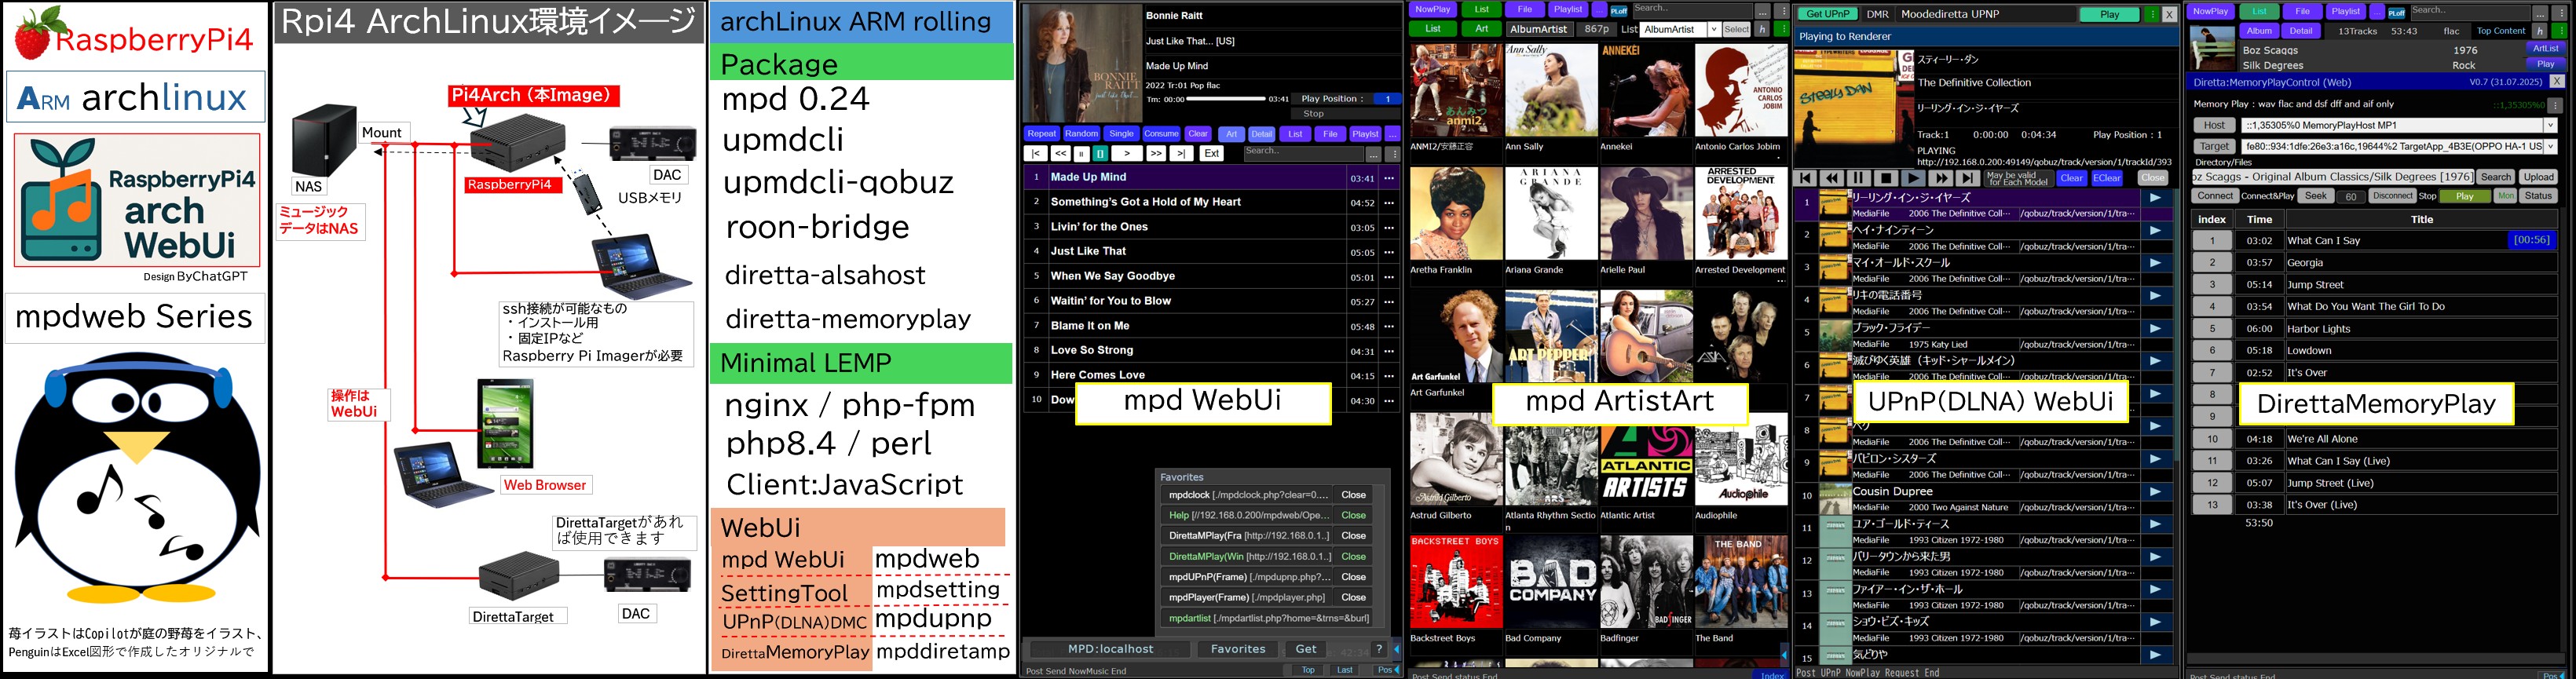Open ... menu after Playlist in ArtistArt panel
The width and height of the screenshot is (2576, 679).
click(x=1600, y=10)
